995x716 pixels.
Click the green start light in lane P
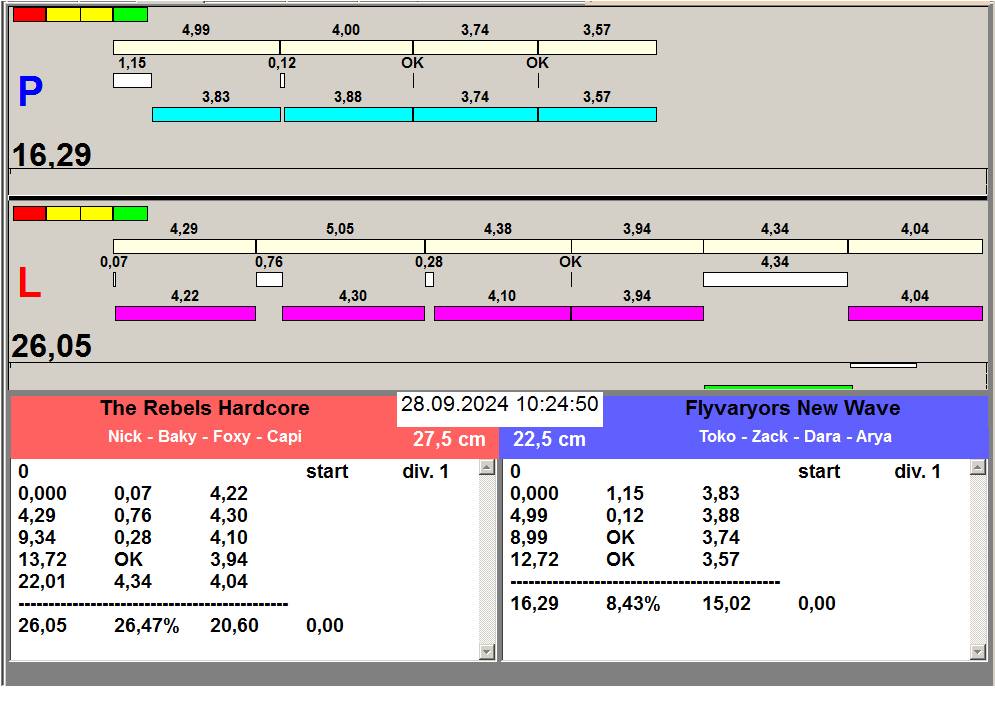coord(130,15)
